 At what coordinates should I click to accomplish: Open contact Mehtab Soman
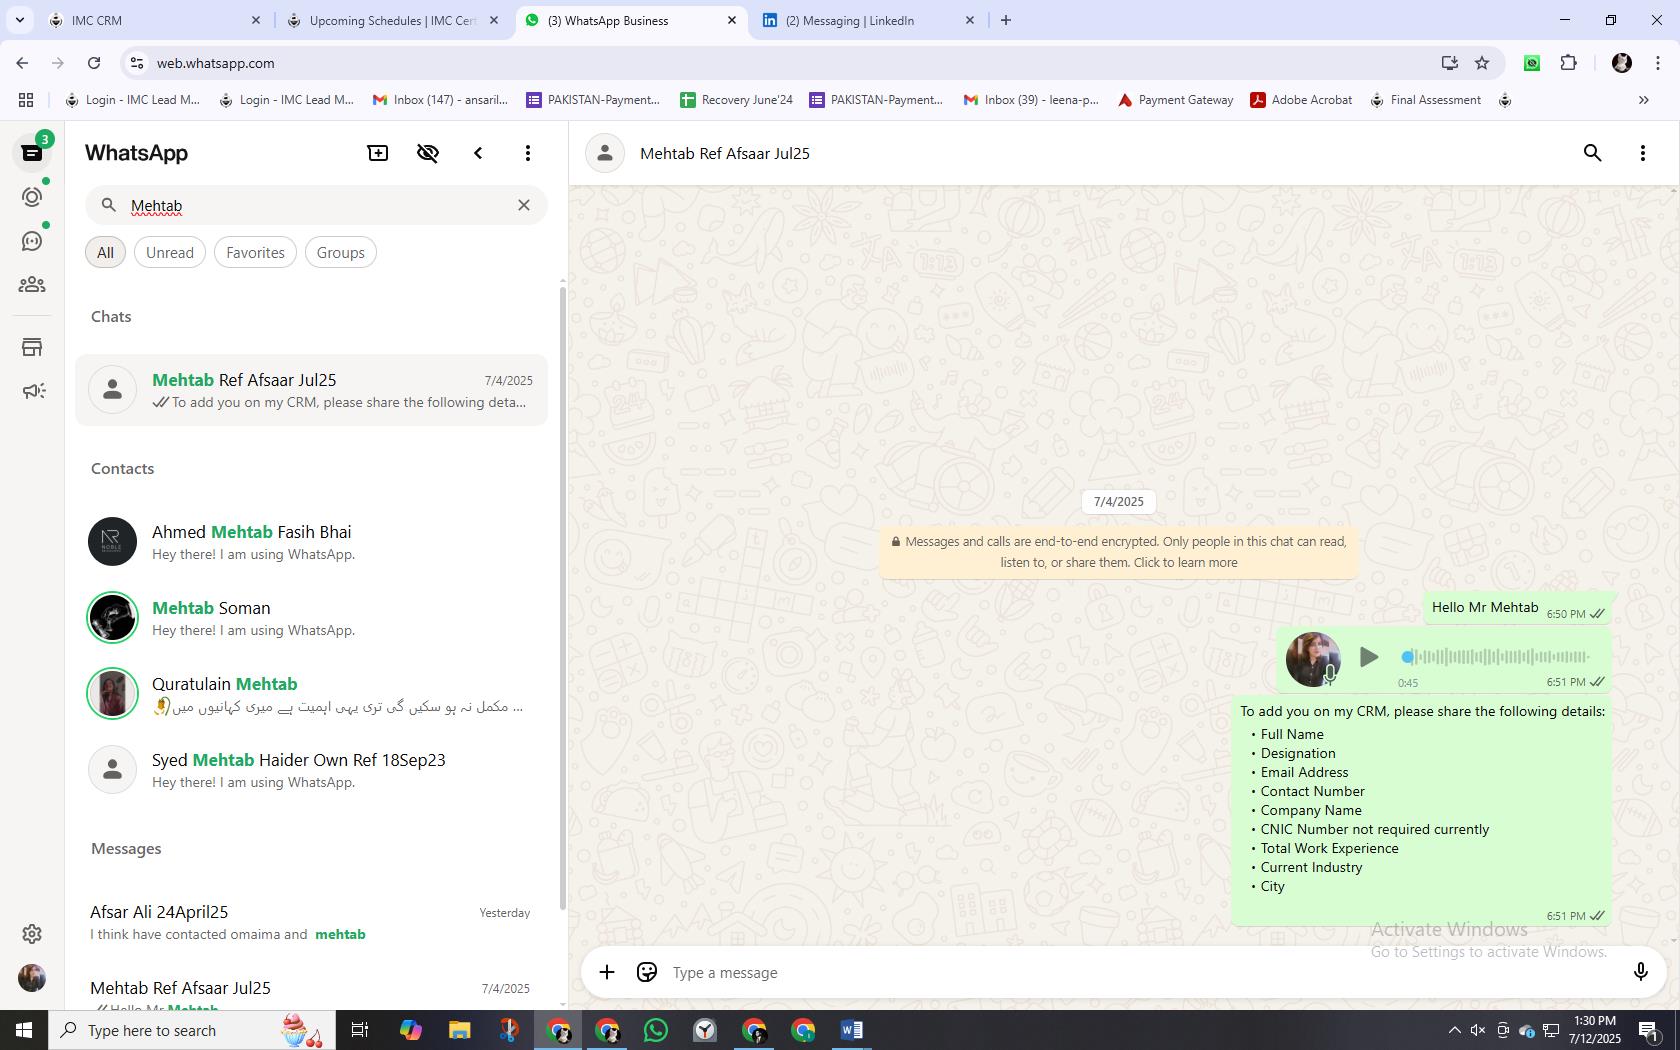click(x=312, y=618)
